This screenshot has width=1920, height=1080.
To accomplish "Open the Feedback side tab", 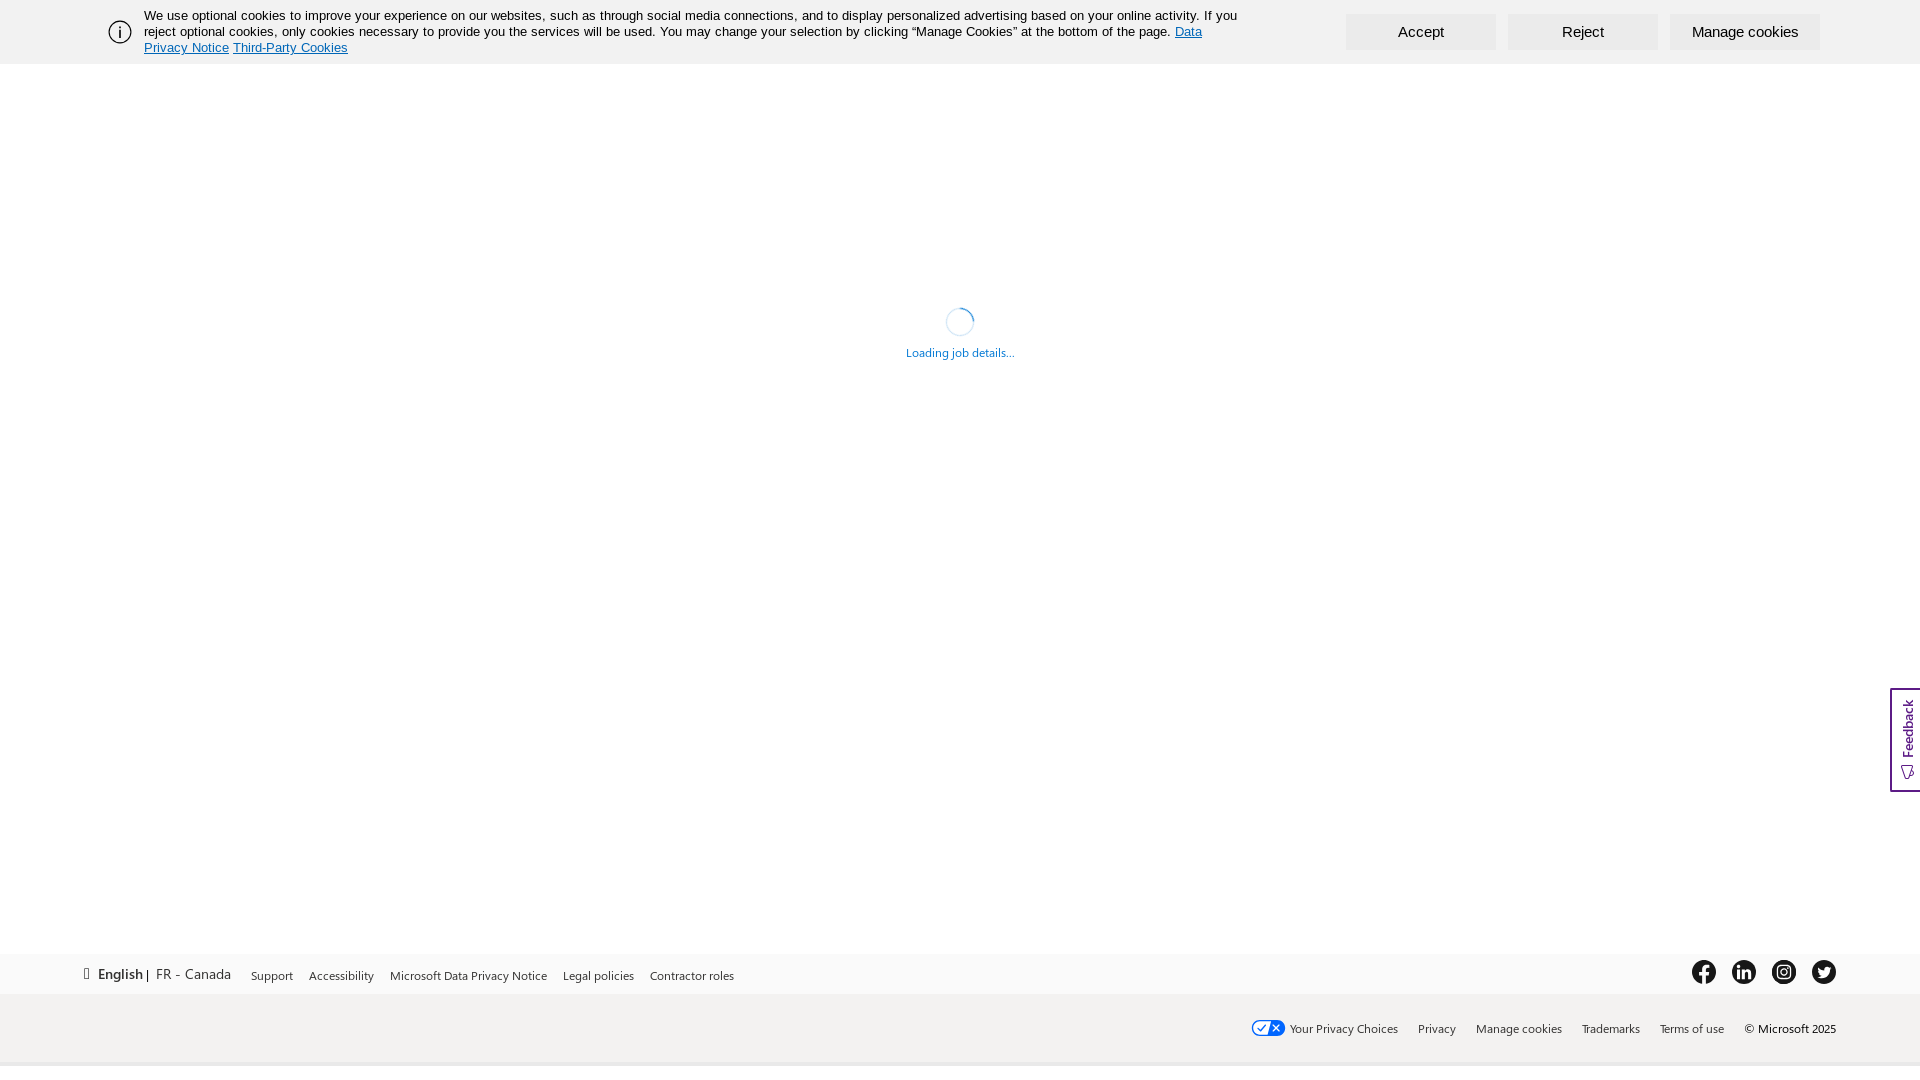I will point(1905,740).
